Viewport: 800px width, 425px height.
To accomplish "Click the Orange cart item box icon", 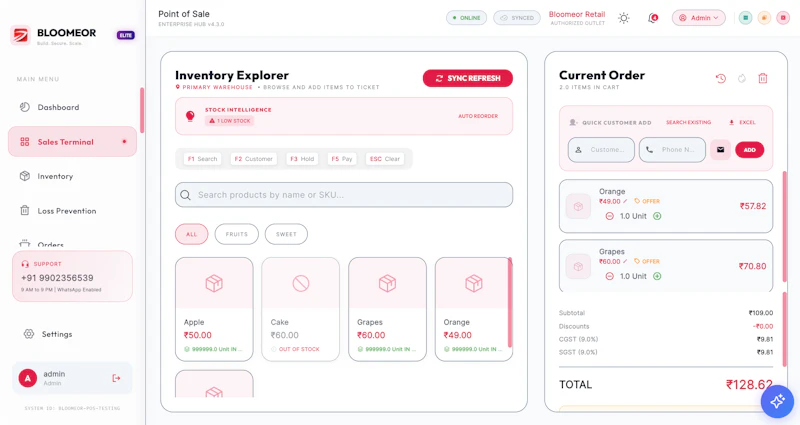I will [578, 207].
